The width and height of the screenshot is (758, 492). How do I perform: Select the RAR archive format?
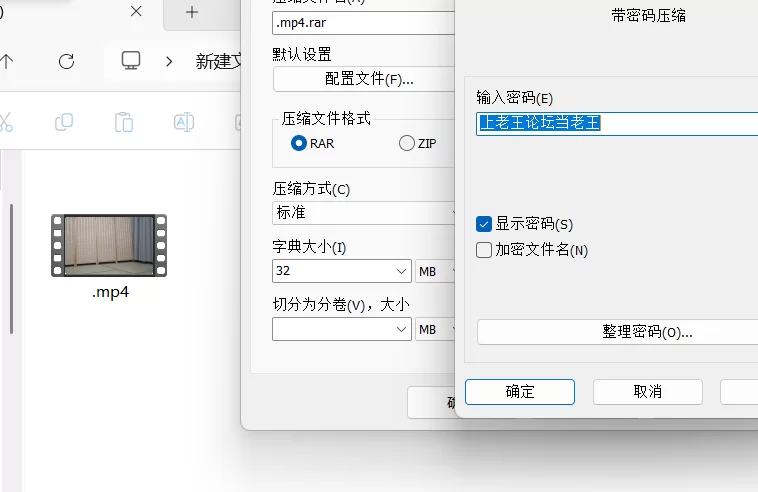(298, 143)
